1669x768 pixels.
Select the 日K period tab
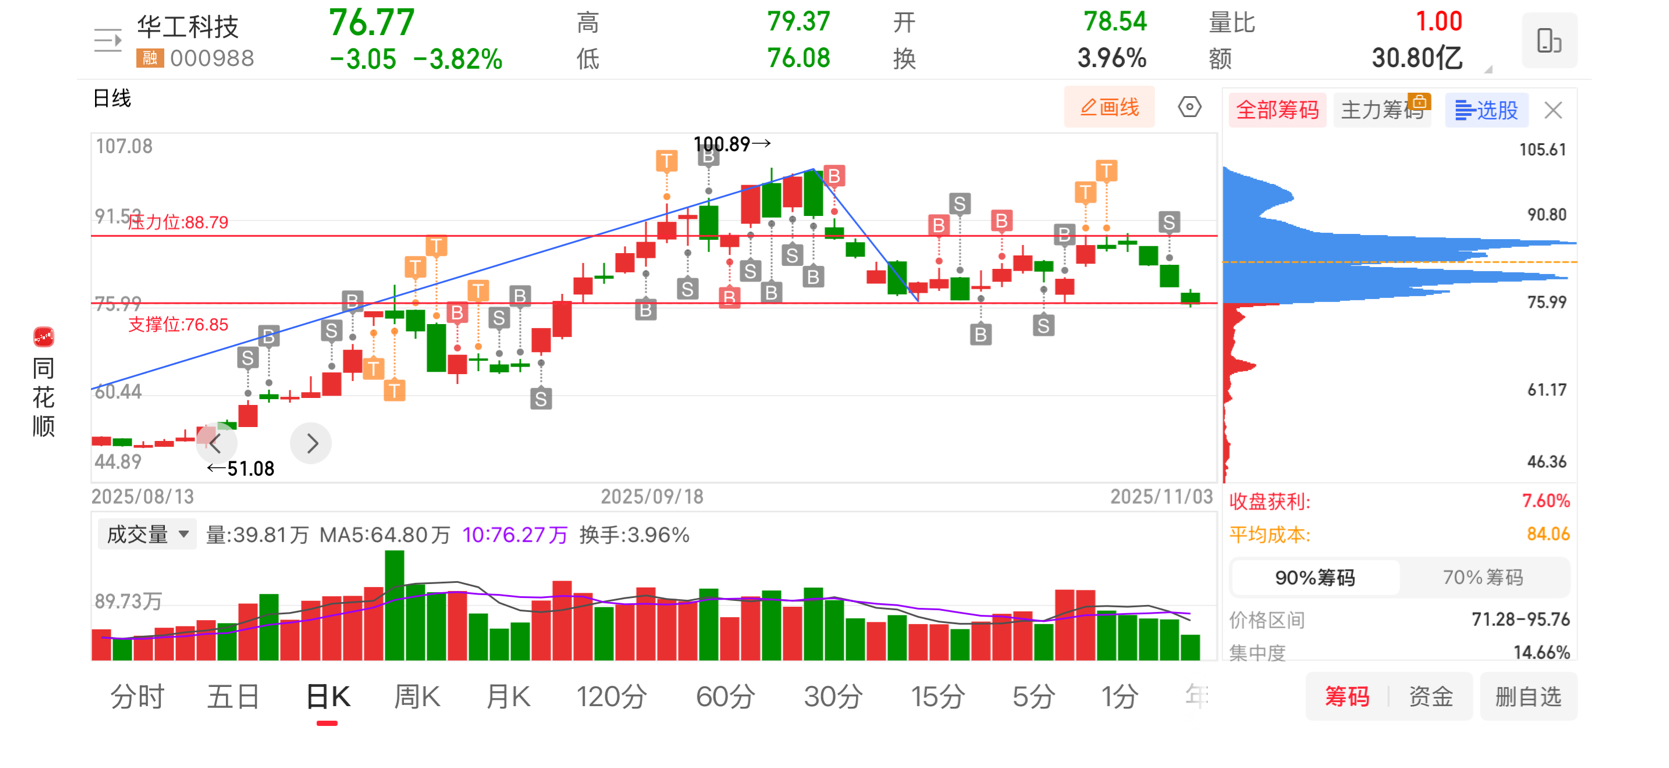pyautogui.click(x=327, y=697)
